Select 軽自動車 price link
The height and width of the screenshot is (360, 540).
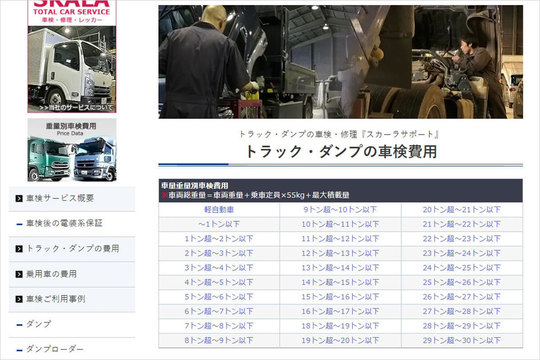pos(219,210)
